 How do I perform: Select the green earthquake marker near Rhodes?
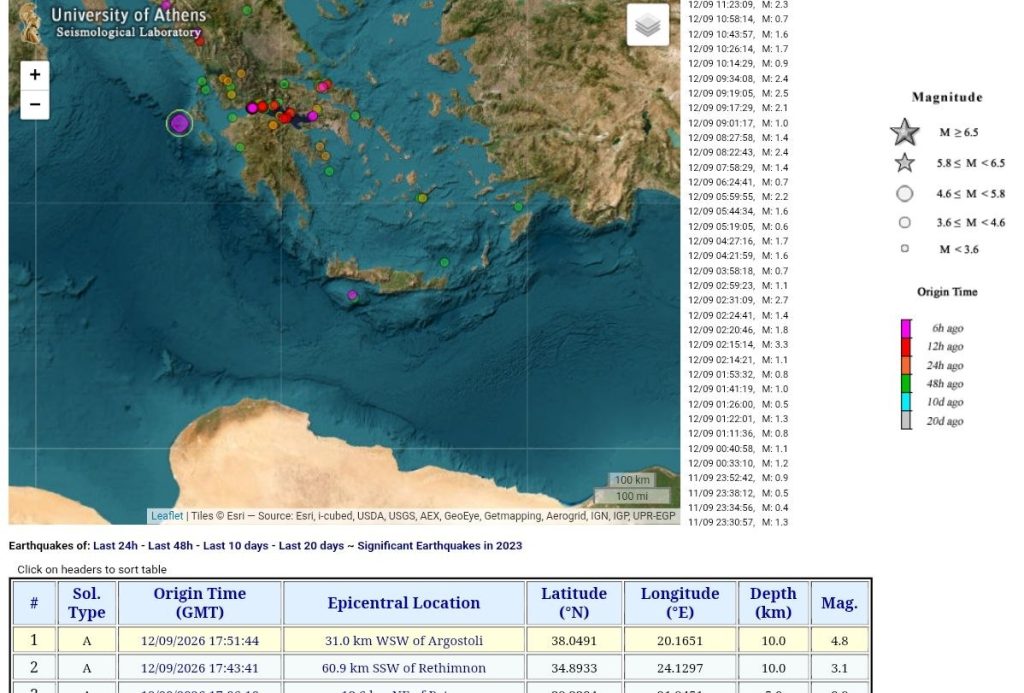(518, 206)
